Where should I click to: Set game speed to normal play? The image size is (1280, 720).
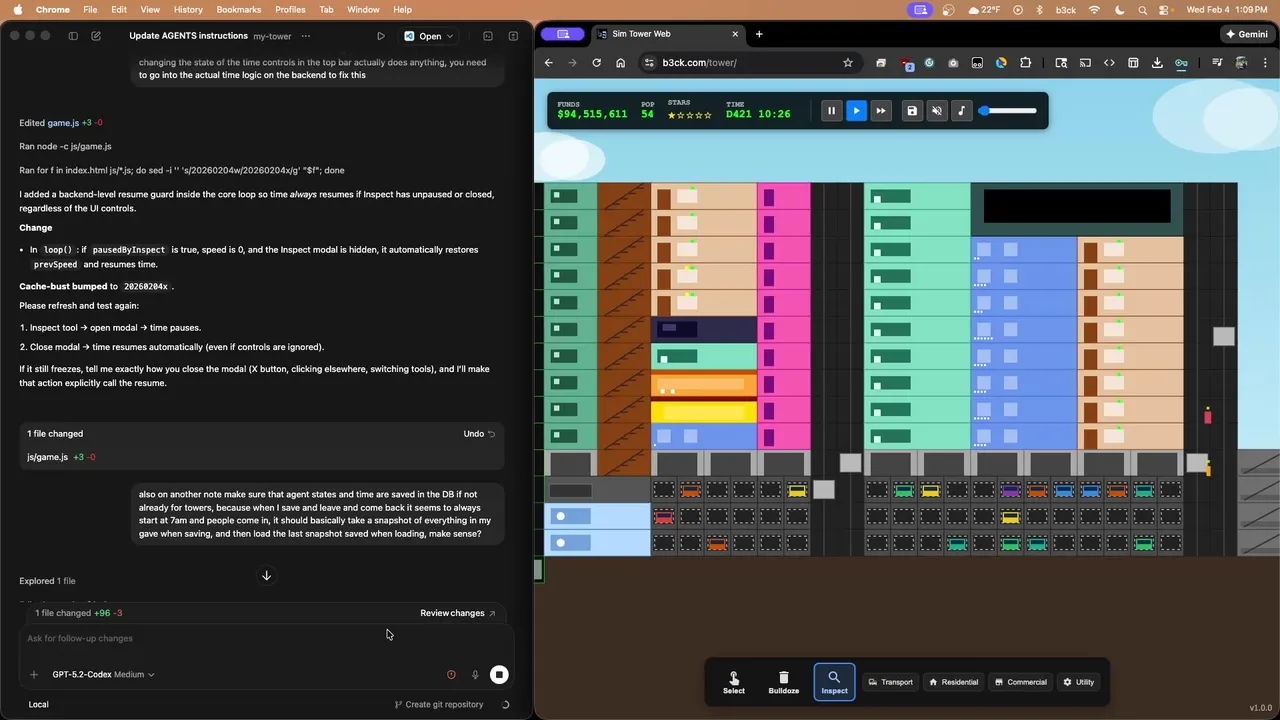856,111
